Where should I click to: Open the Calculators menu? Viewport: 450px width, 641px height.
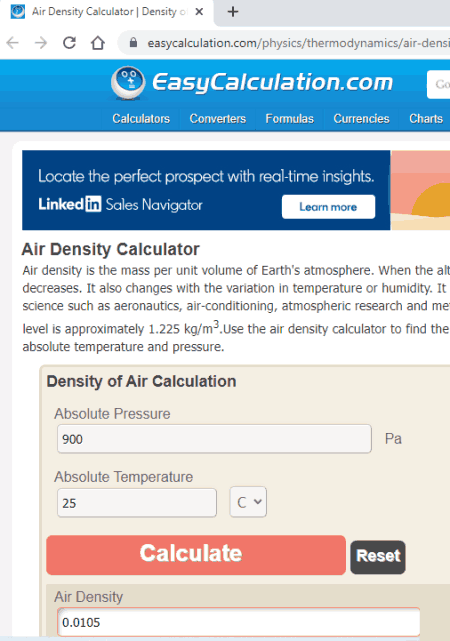click(141, 119)
